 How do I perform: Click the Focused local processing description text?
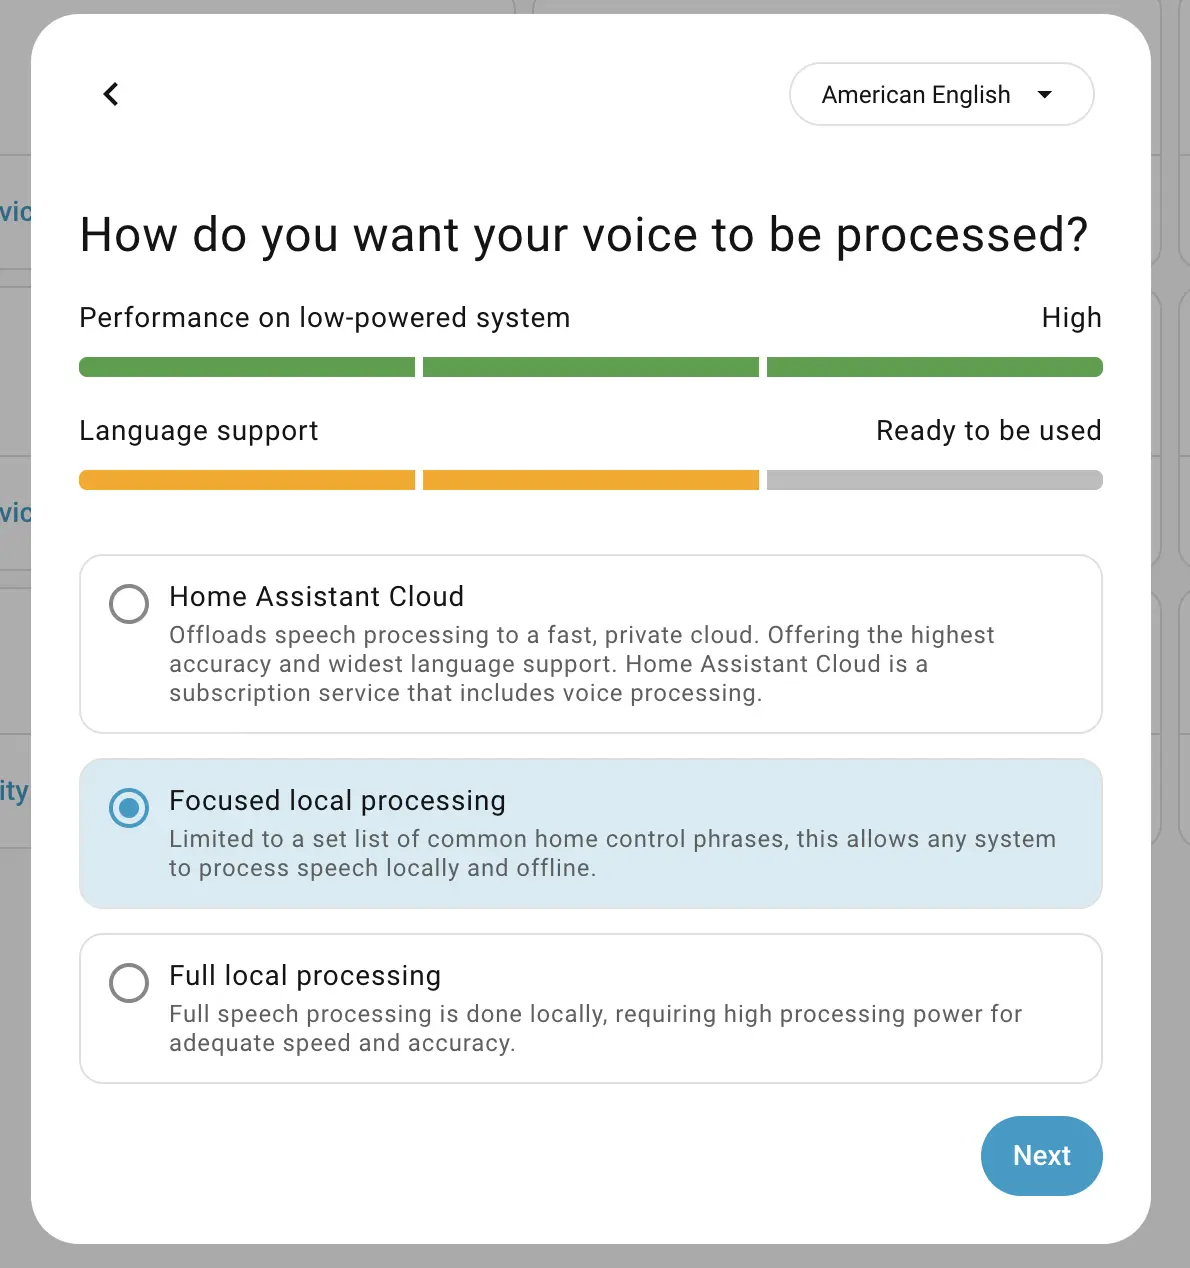(x=612, y=853)
